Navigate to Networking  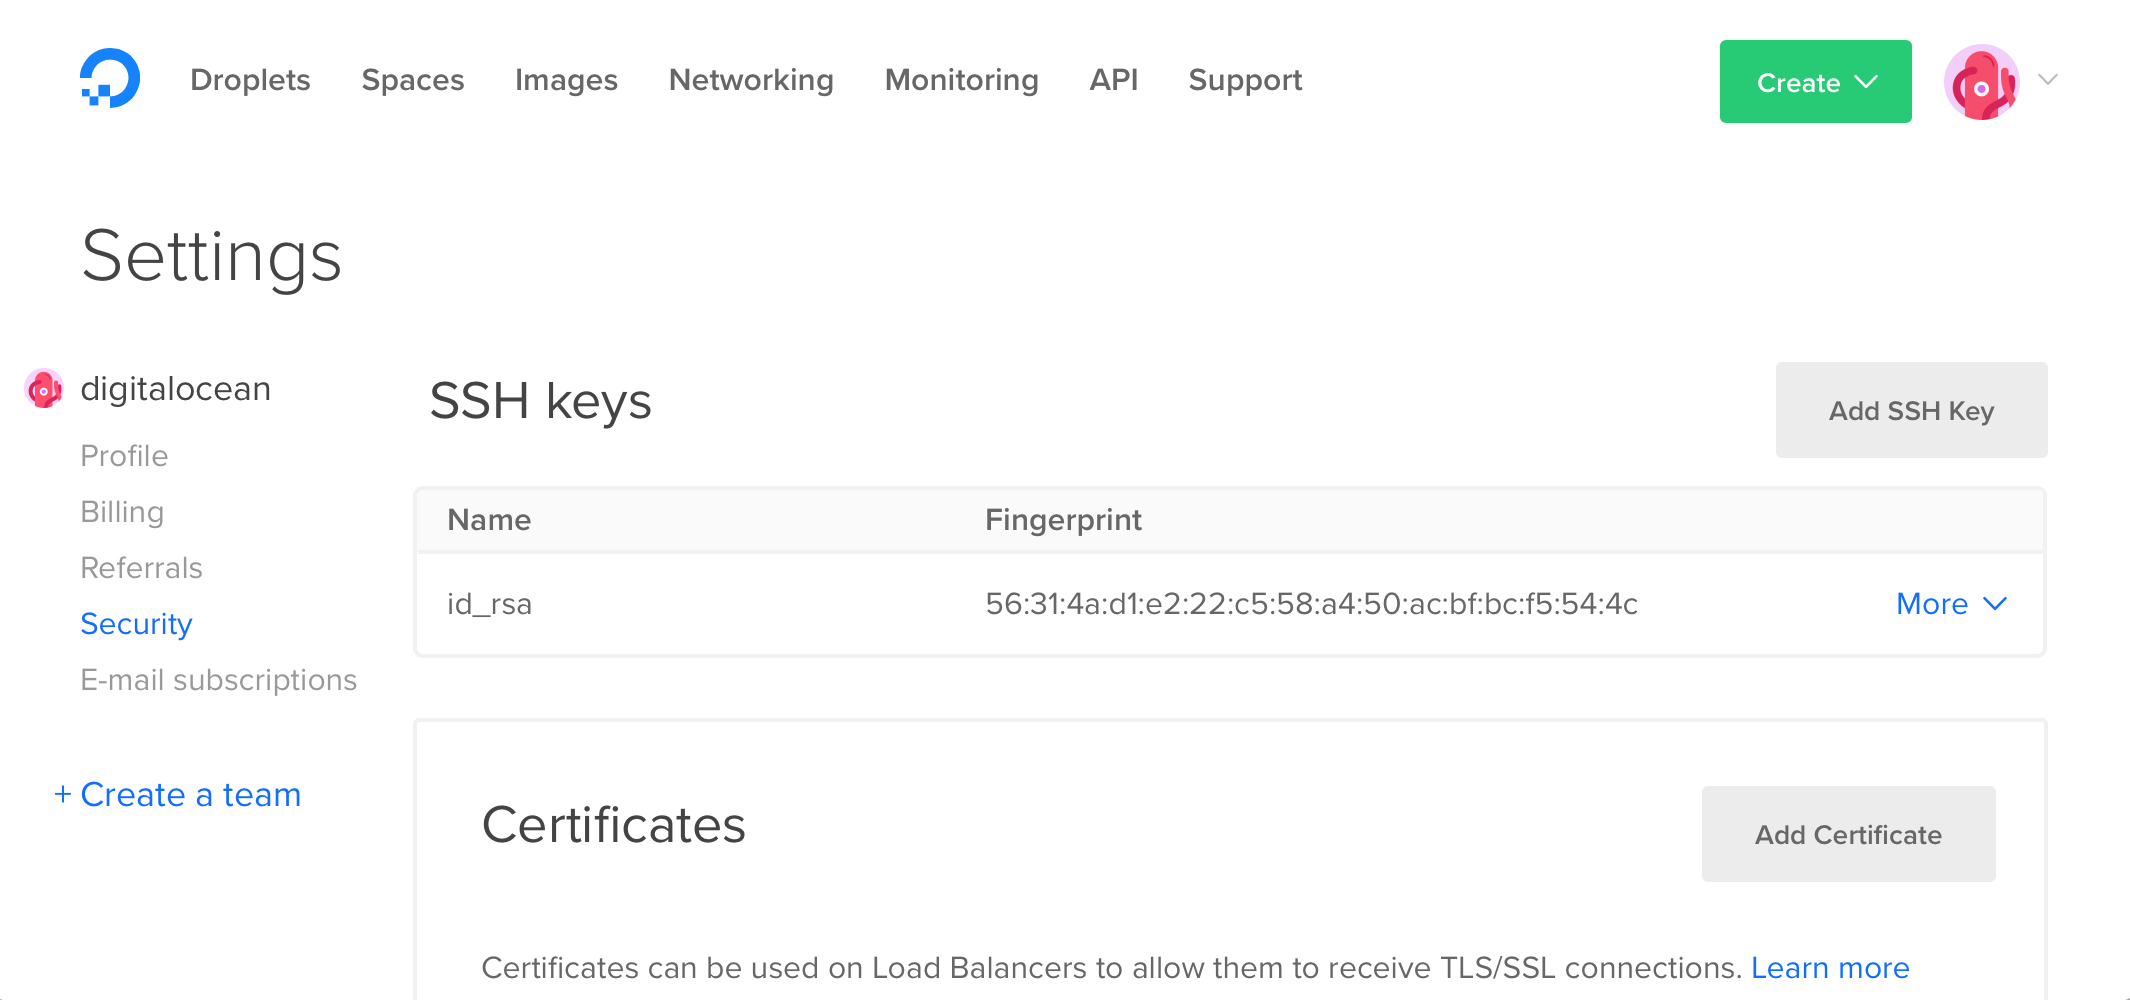751,80
